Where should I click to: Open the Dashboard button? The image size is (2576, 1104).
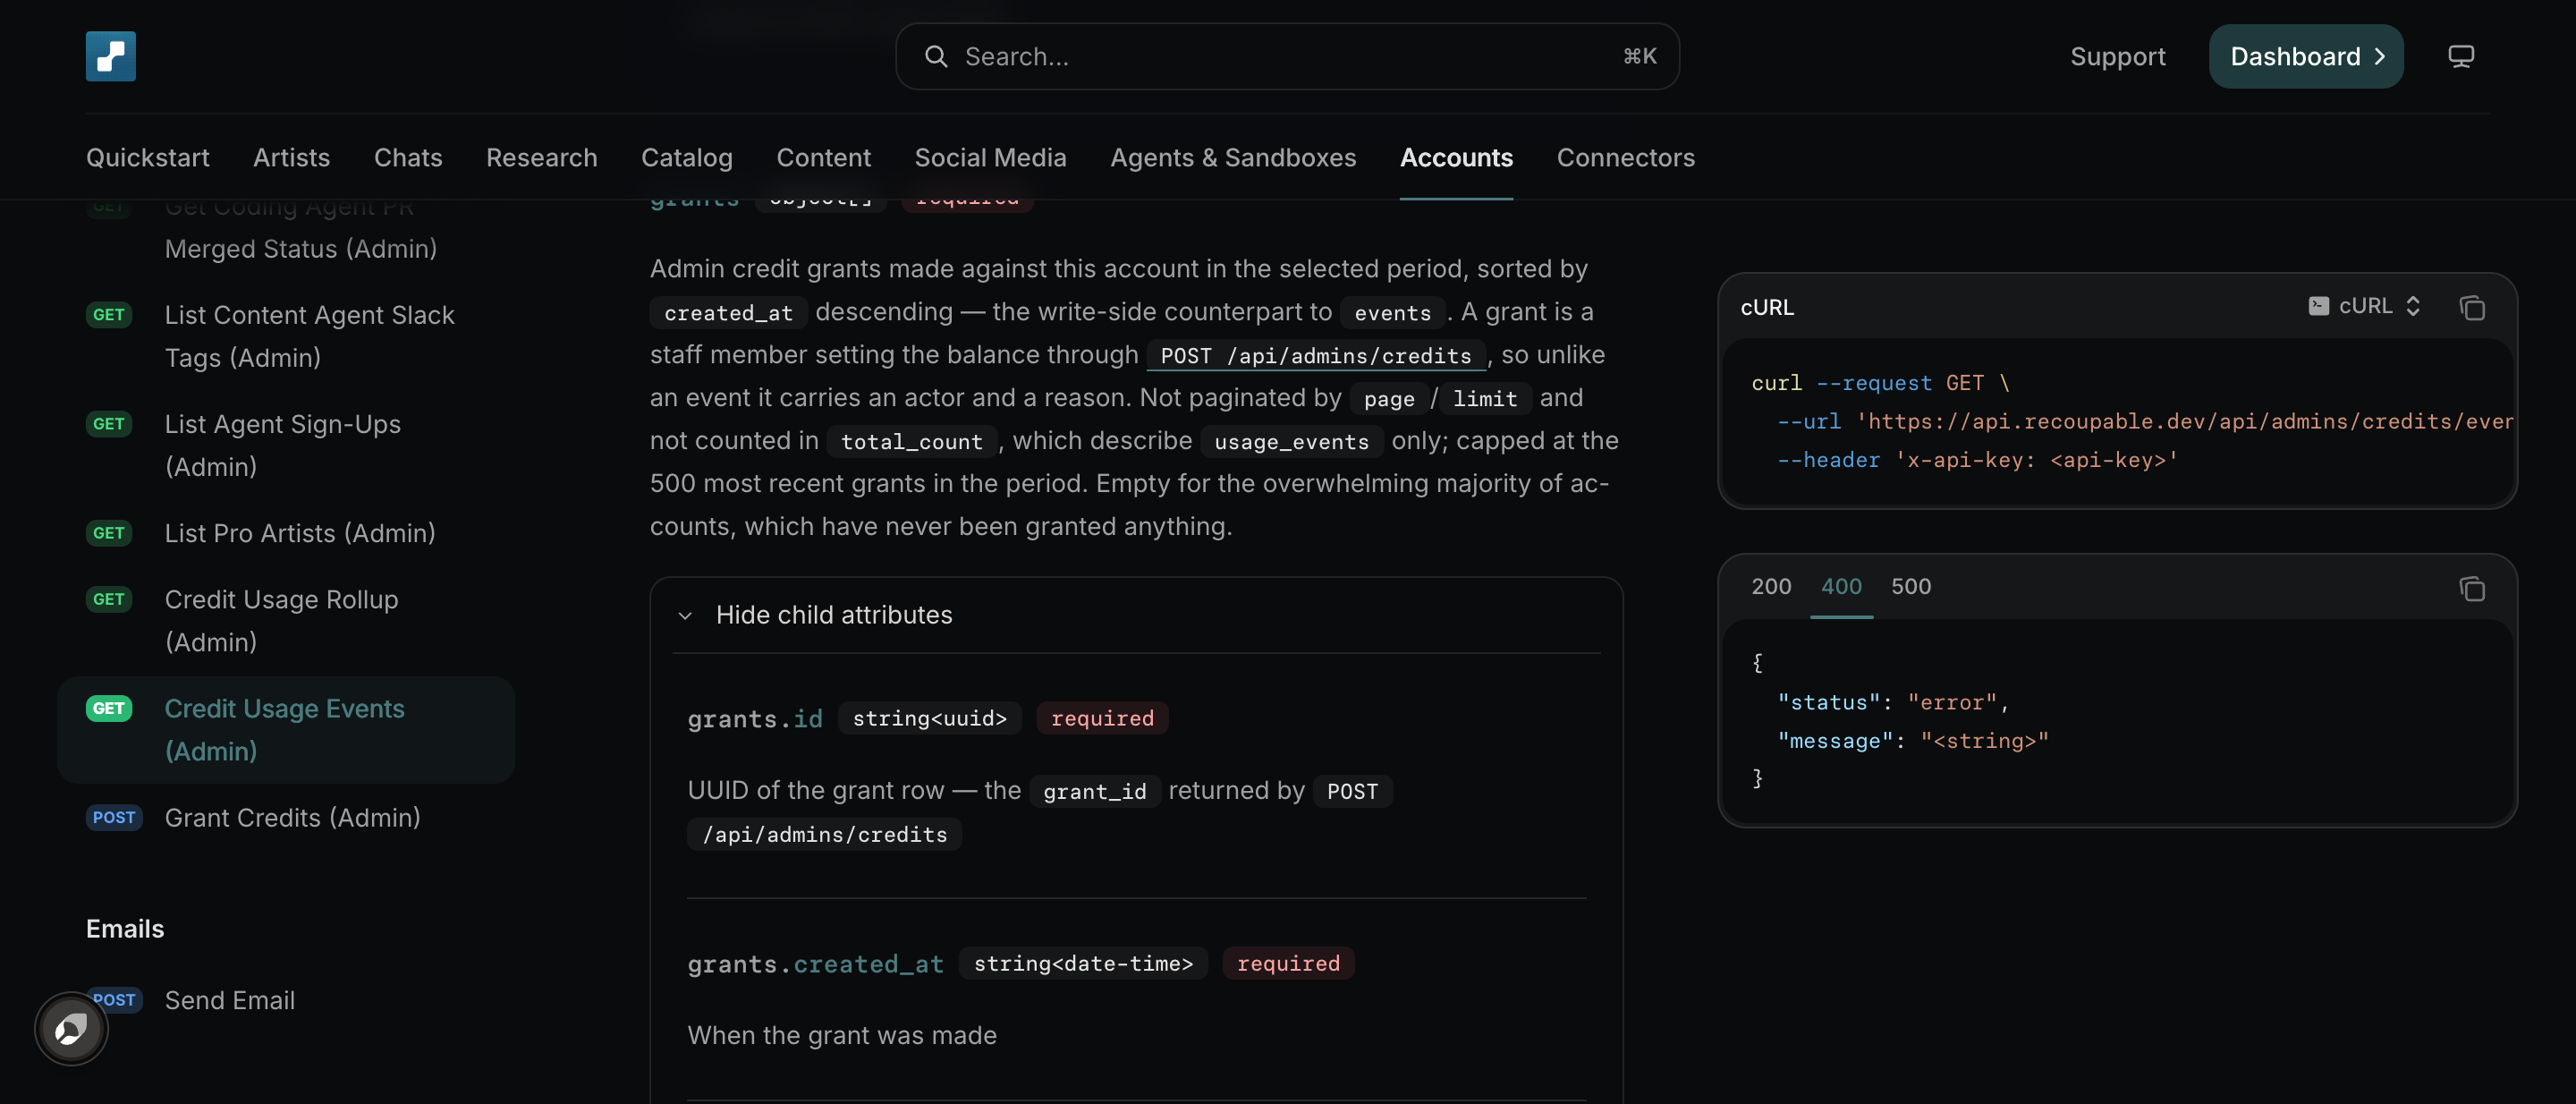click(x=2306, y=56)
